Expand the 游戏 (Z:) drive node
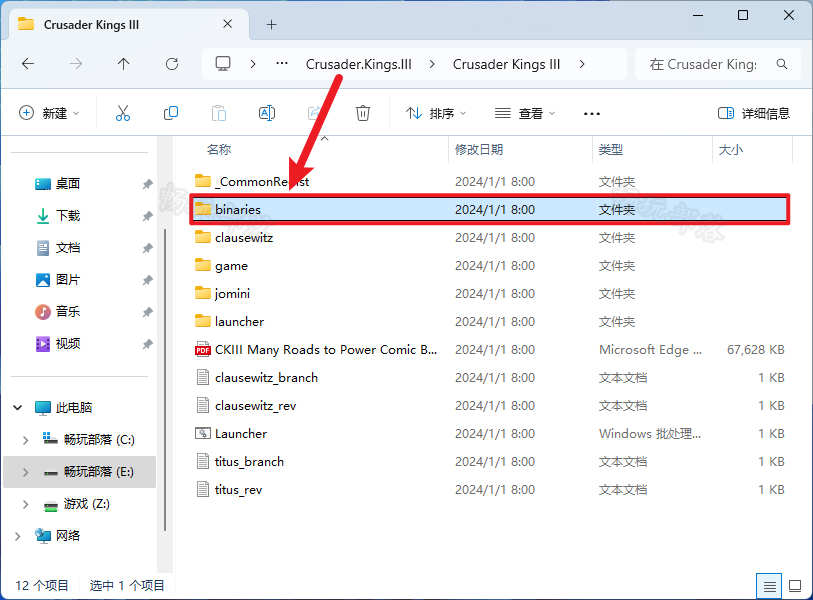The height and width of the screenshot is (600, 813). click(25, 504)
